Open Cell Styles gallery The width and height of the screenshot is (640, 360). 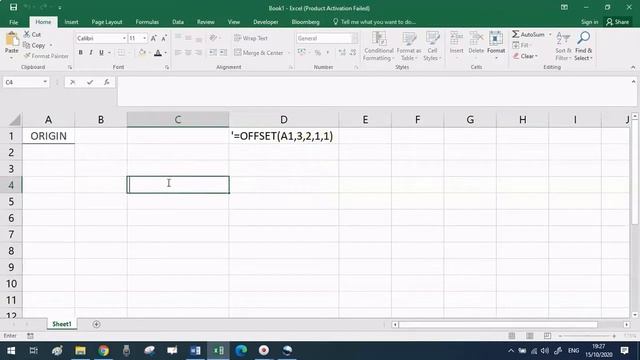[x=432, y=46]
